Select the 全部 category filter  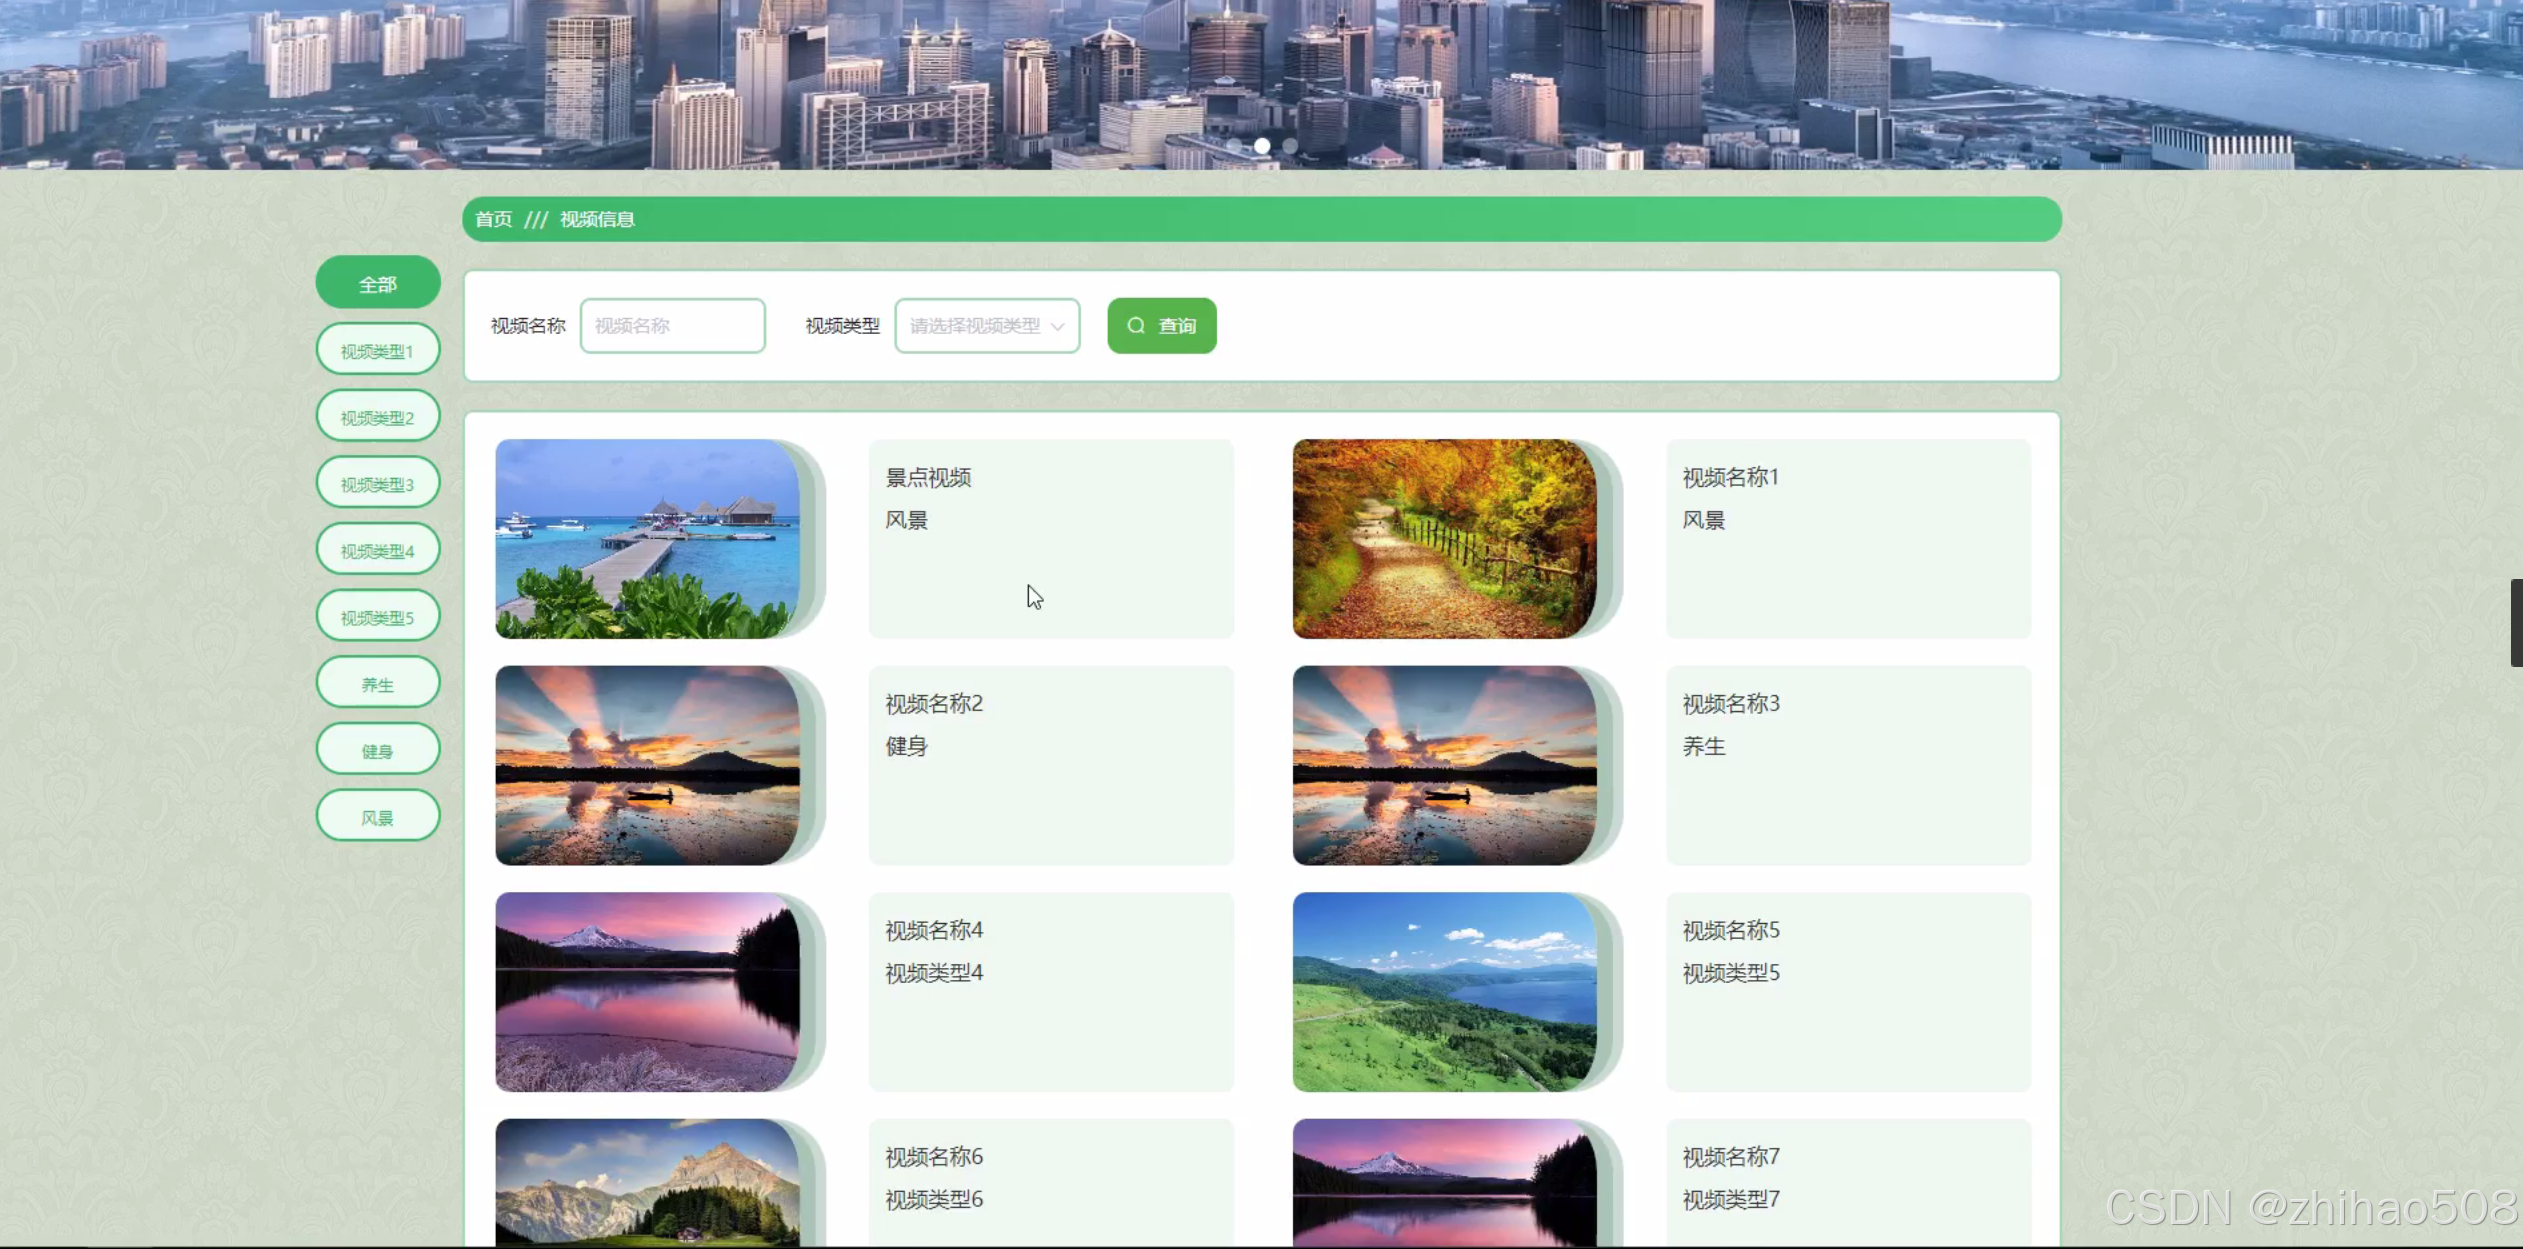378,284
